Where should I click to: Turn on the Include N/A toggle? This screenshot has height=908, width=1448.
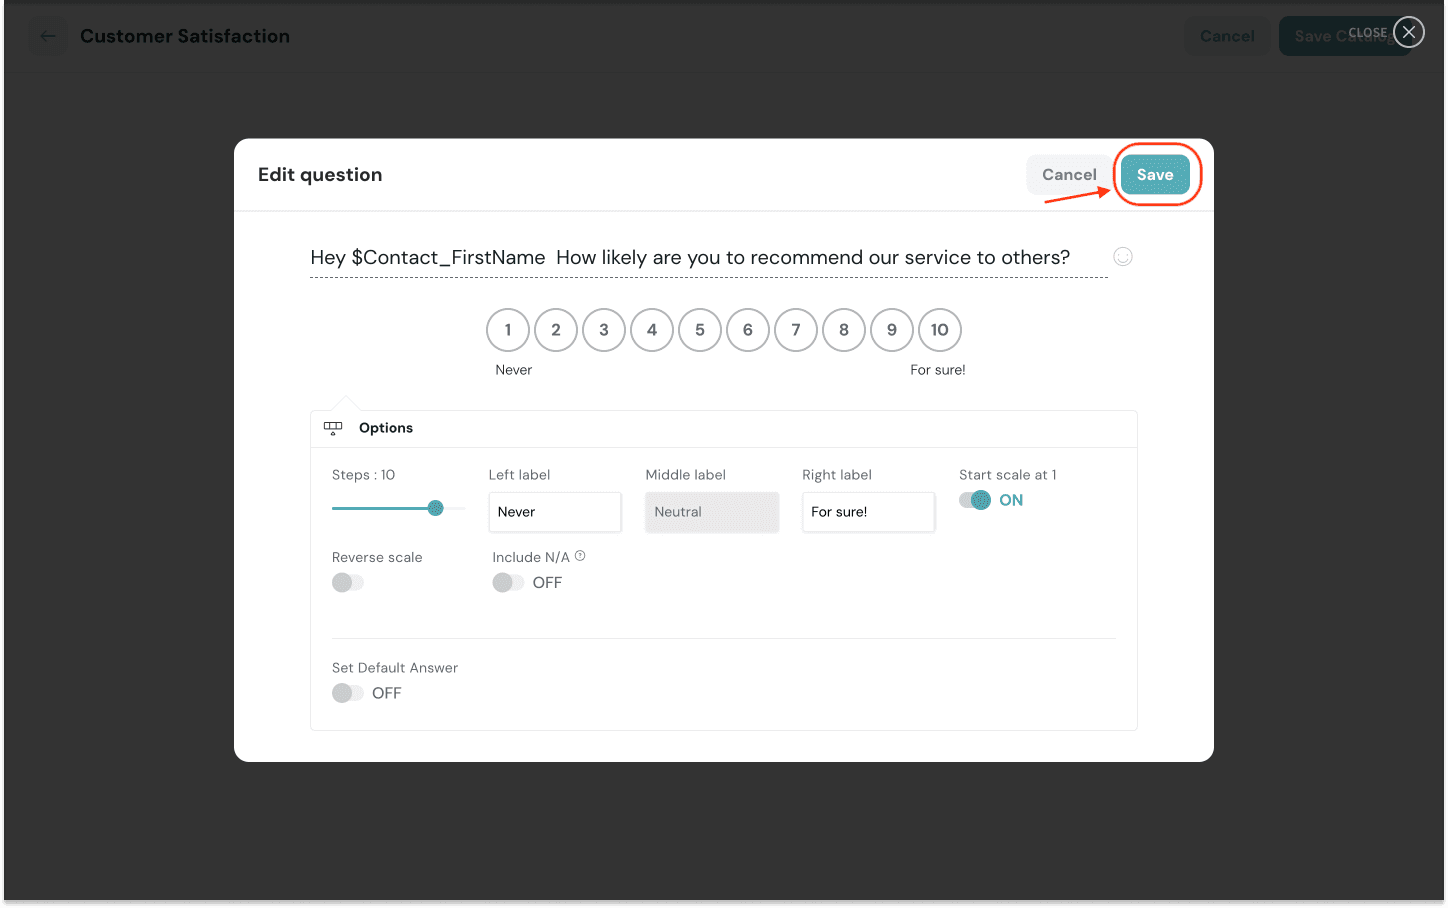(x=508, y=582)
